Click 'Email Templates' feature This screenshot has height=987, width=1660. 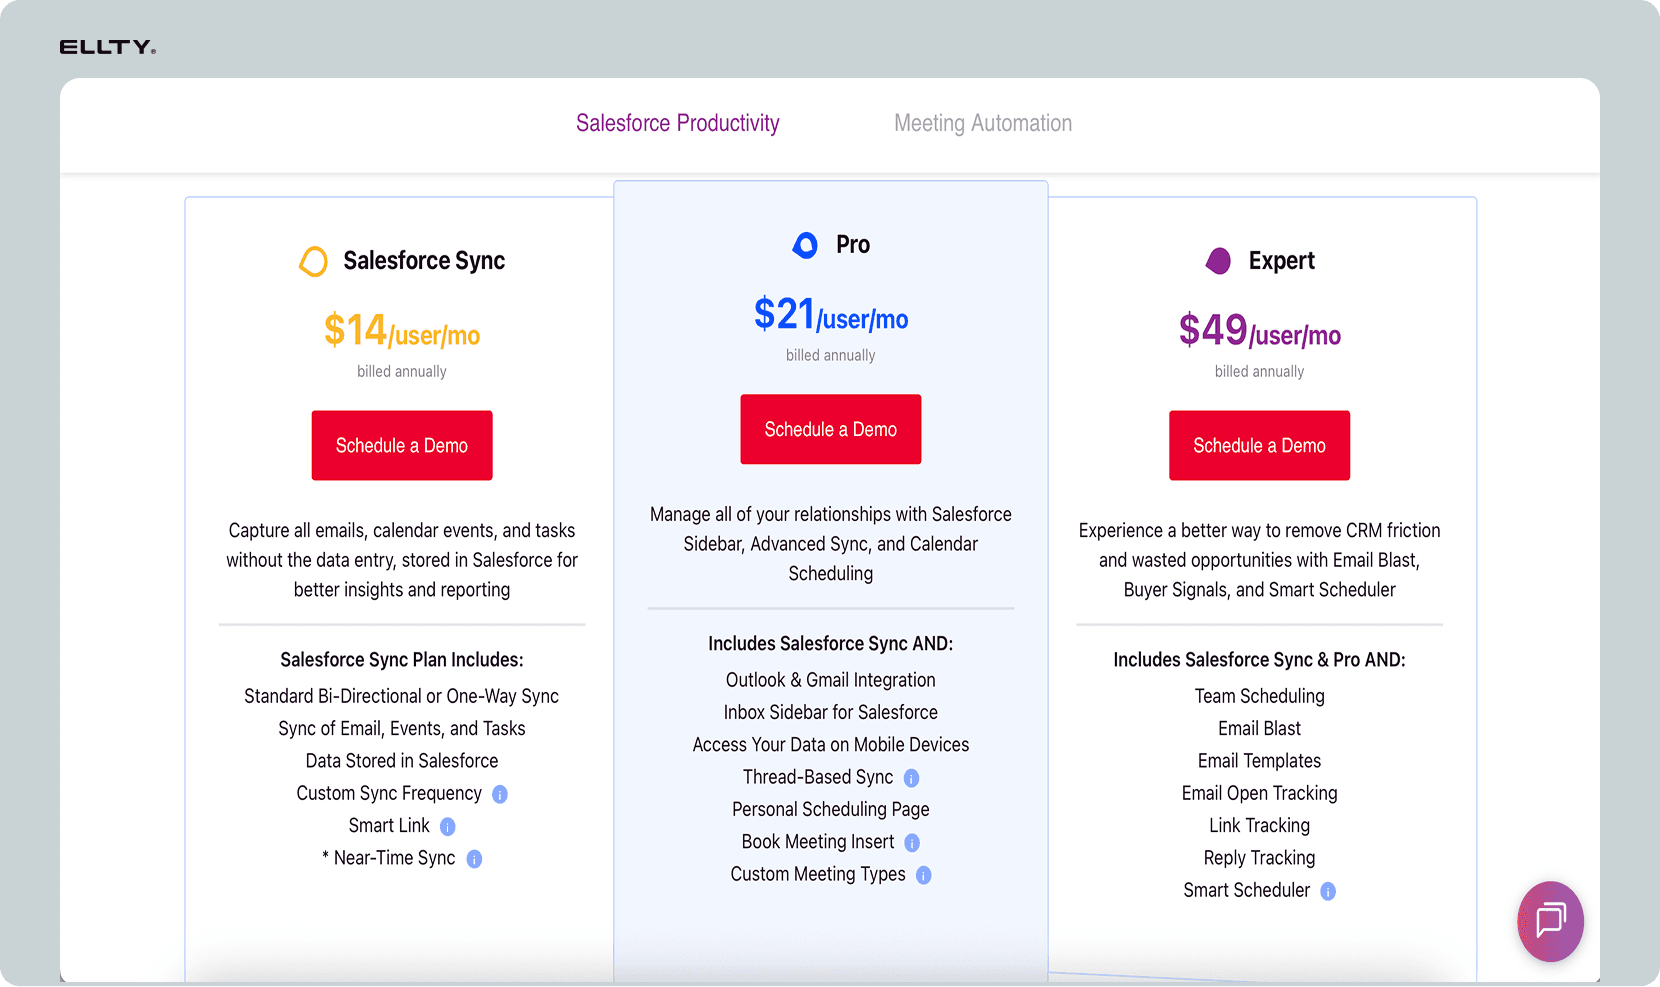pyautogui.click(x=1260, y=761)
